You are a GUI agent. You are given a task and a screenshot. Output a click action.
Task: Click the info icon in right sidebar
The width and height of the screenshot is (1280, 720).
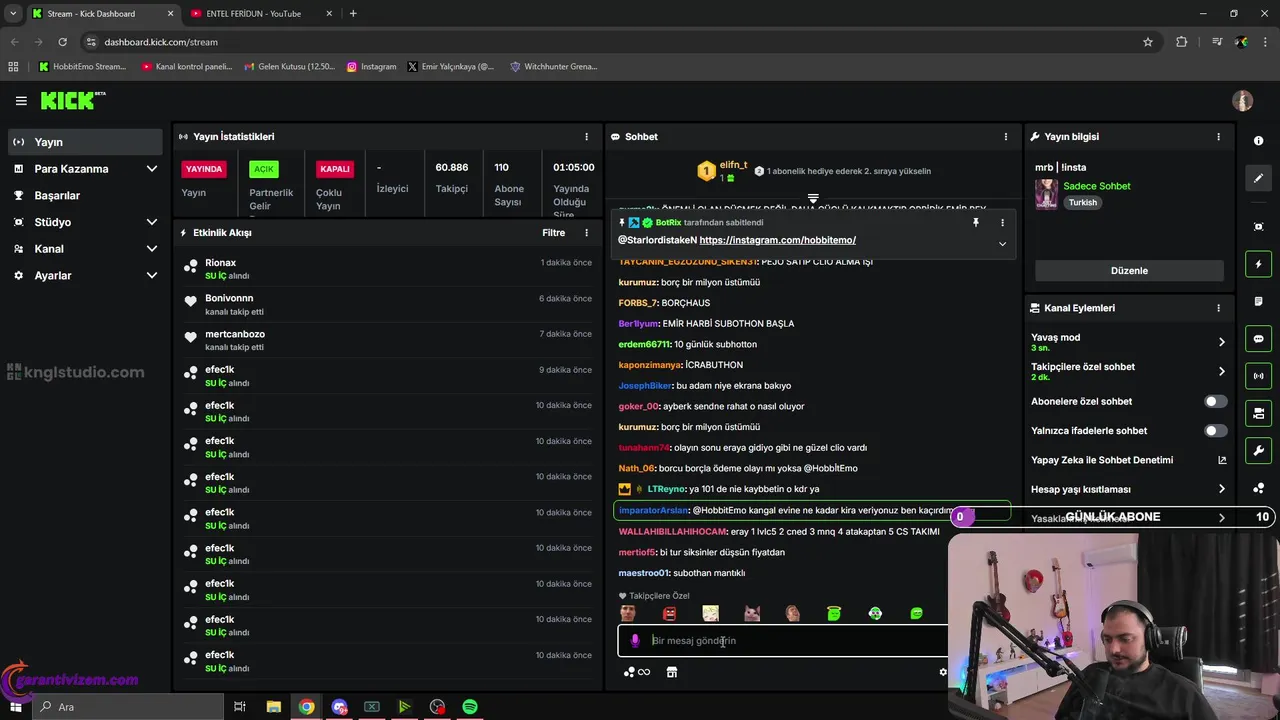pyautogui.click(x=1258, y=141)
